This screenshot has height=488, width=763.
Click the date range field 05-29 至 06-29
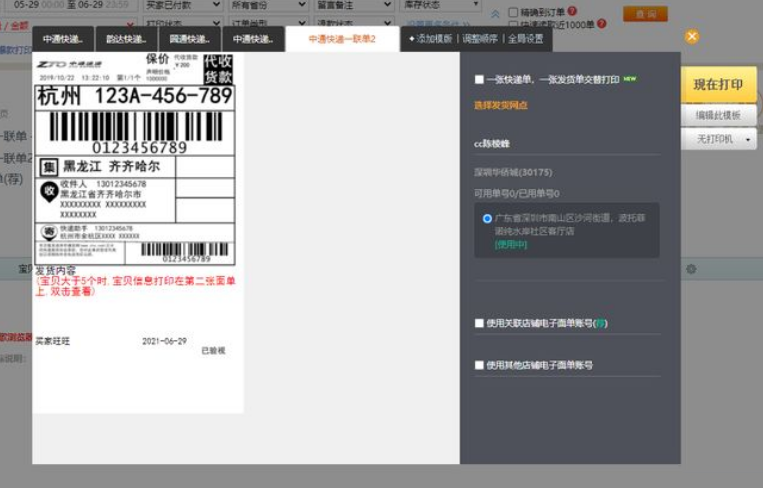pyautogui.click(x=71, y=5)
